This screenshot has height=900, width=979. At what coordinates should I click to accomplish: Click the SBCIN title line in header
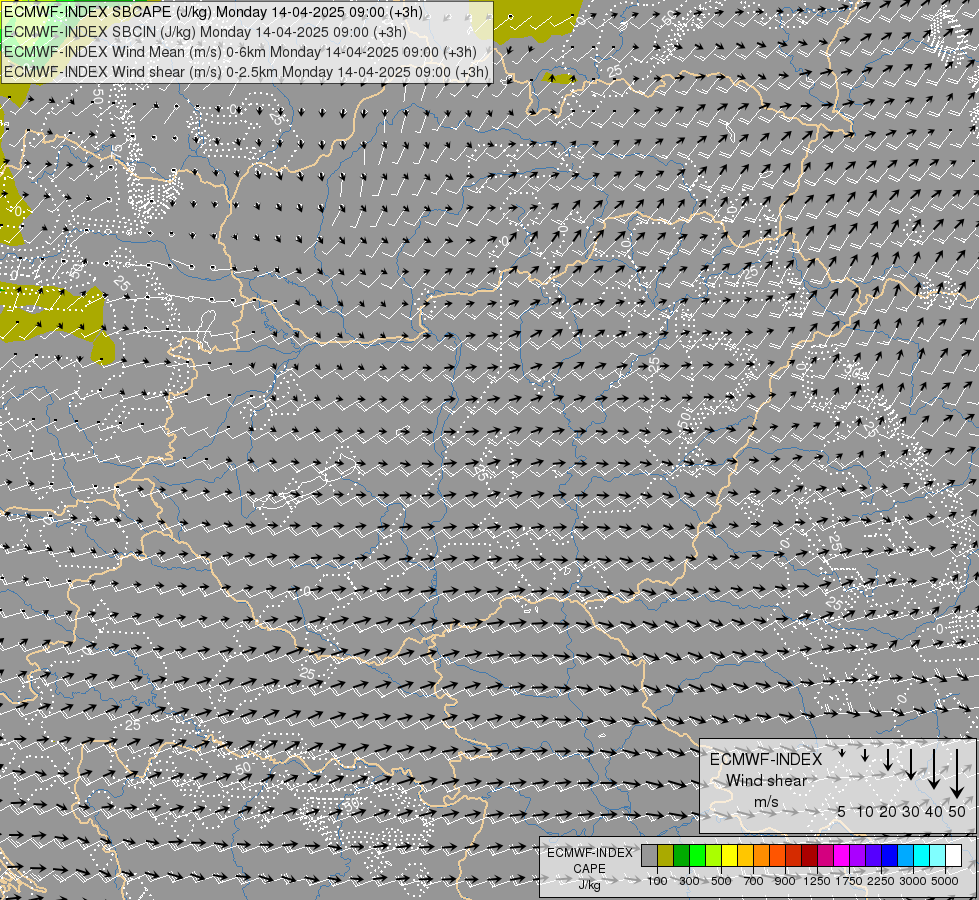pyautogui.click(x=205, y=32)
